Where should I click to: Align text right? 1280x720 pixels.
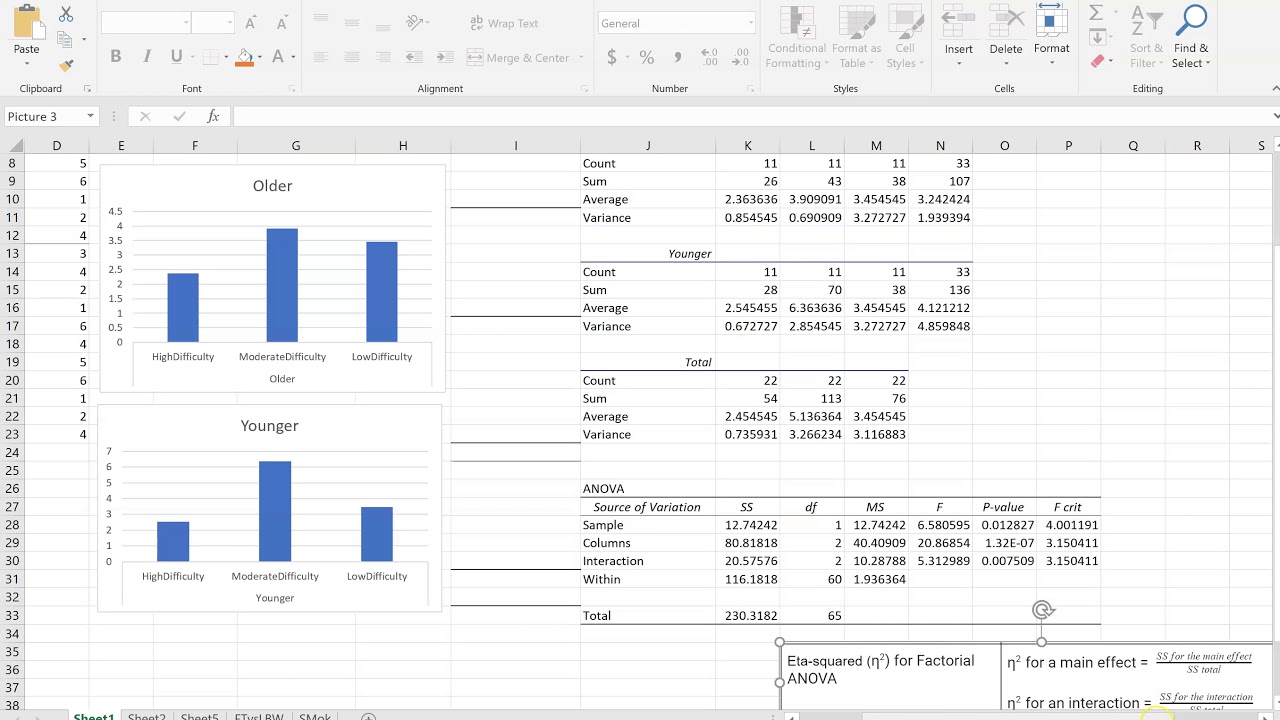[383, 57]
